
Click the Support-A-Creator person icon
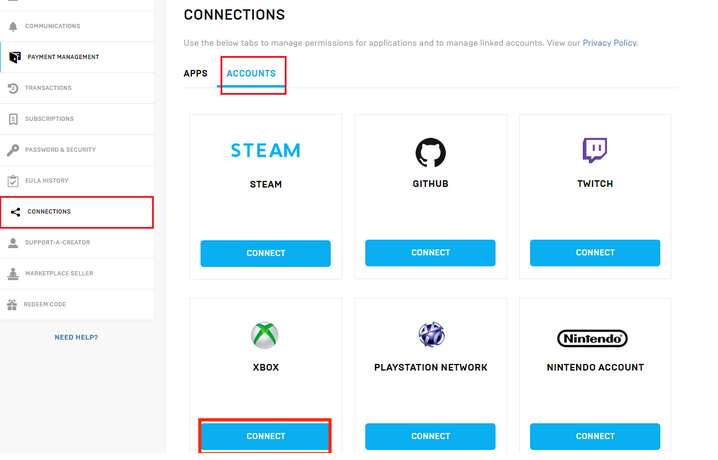13,243
